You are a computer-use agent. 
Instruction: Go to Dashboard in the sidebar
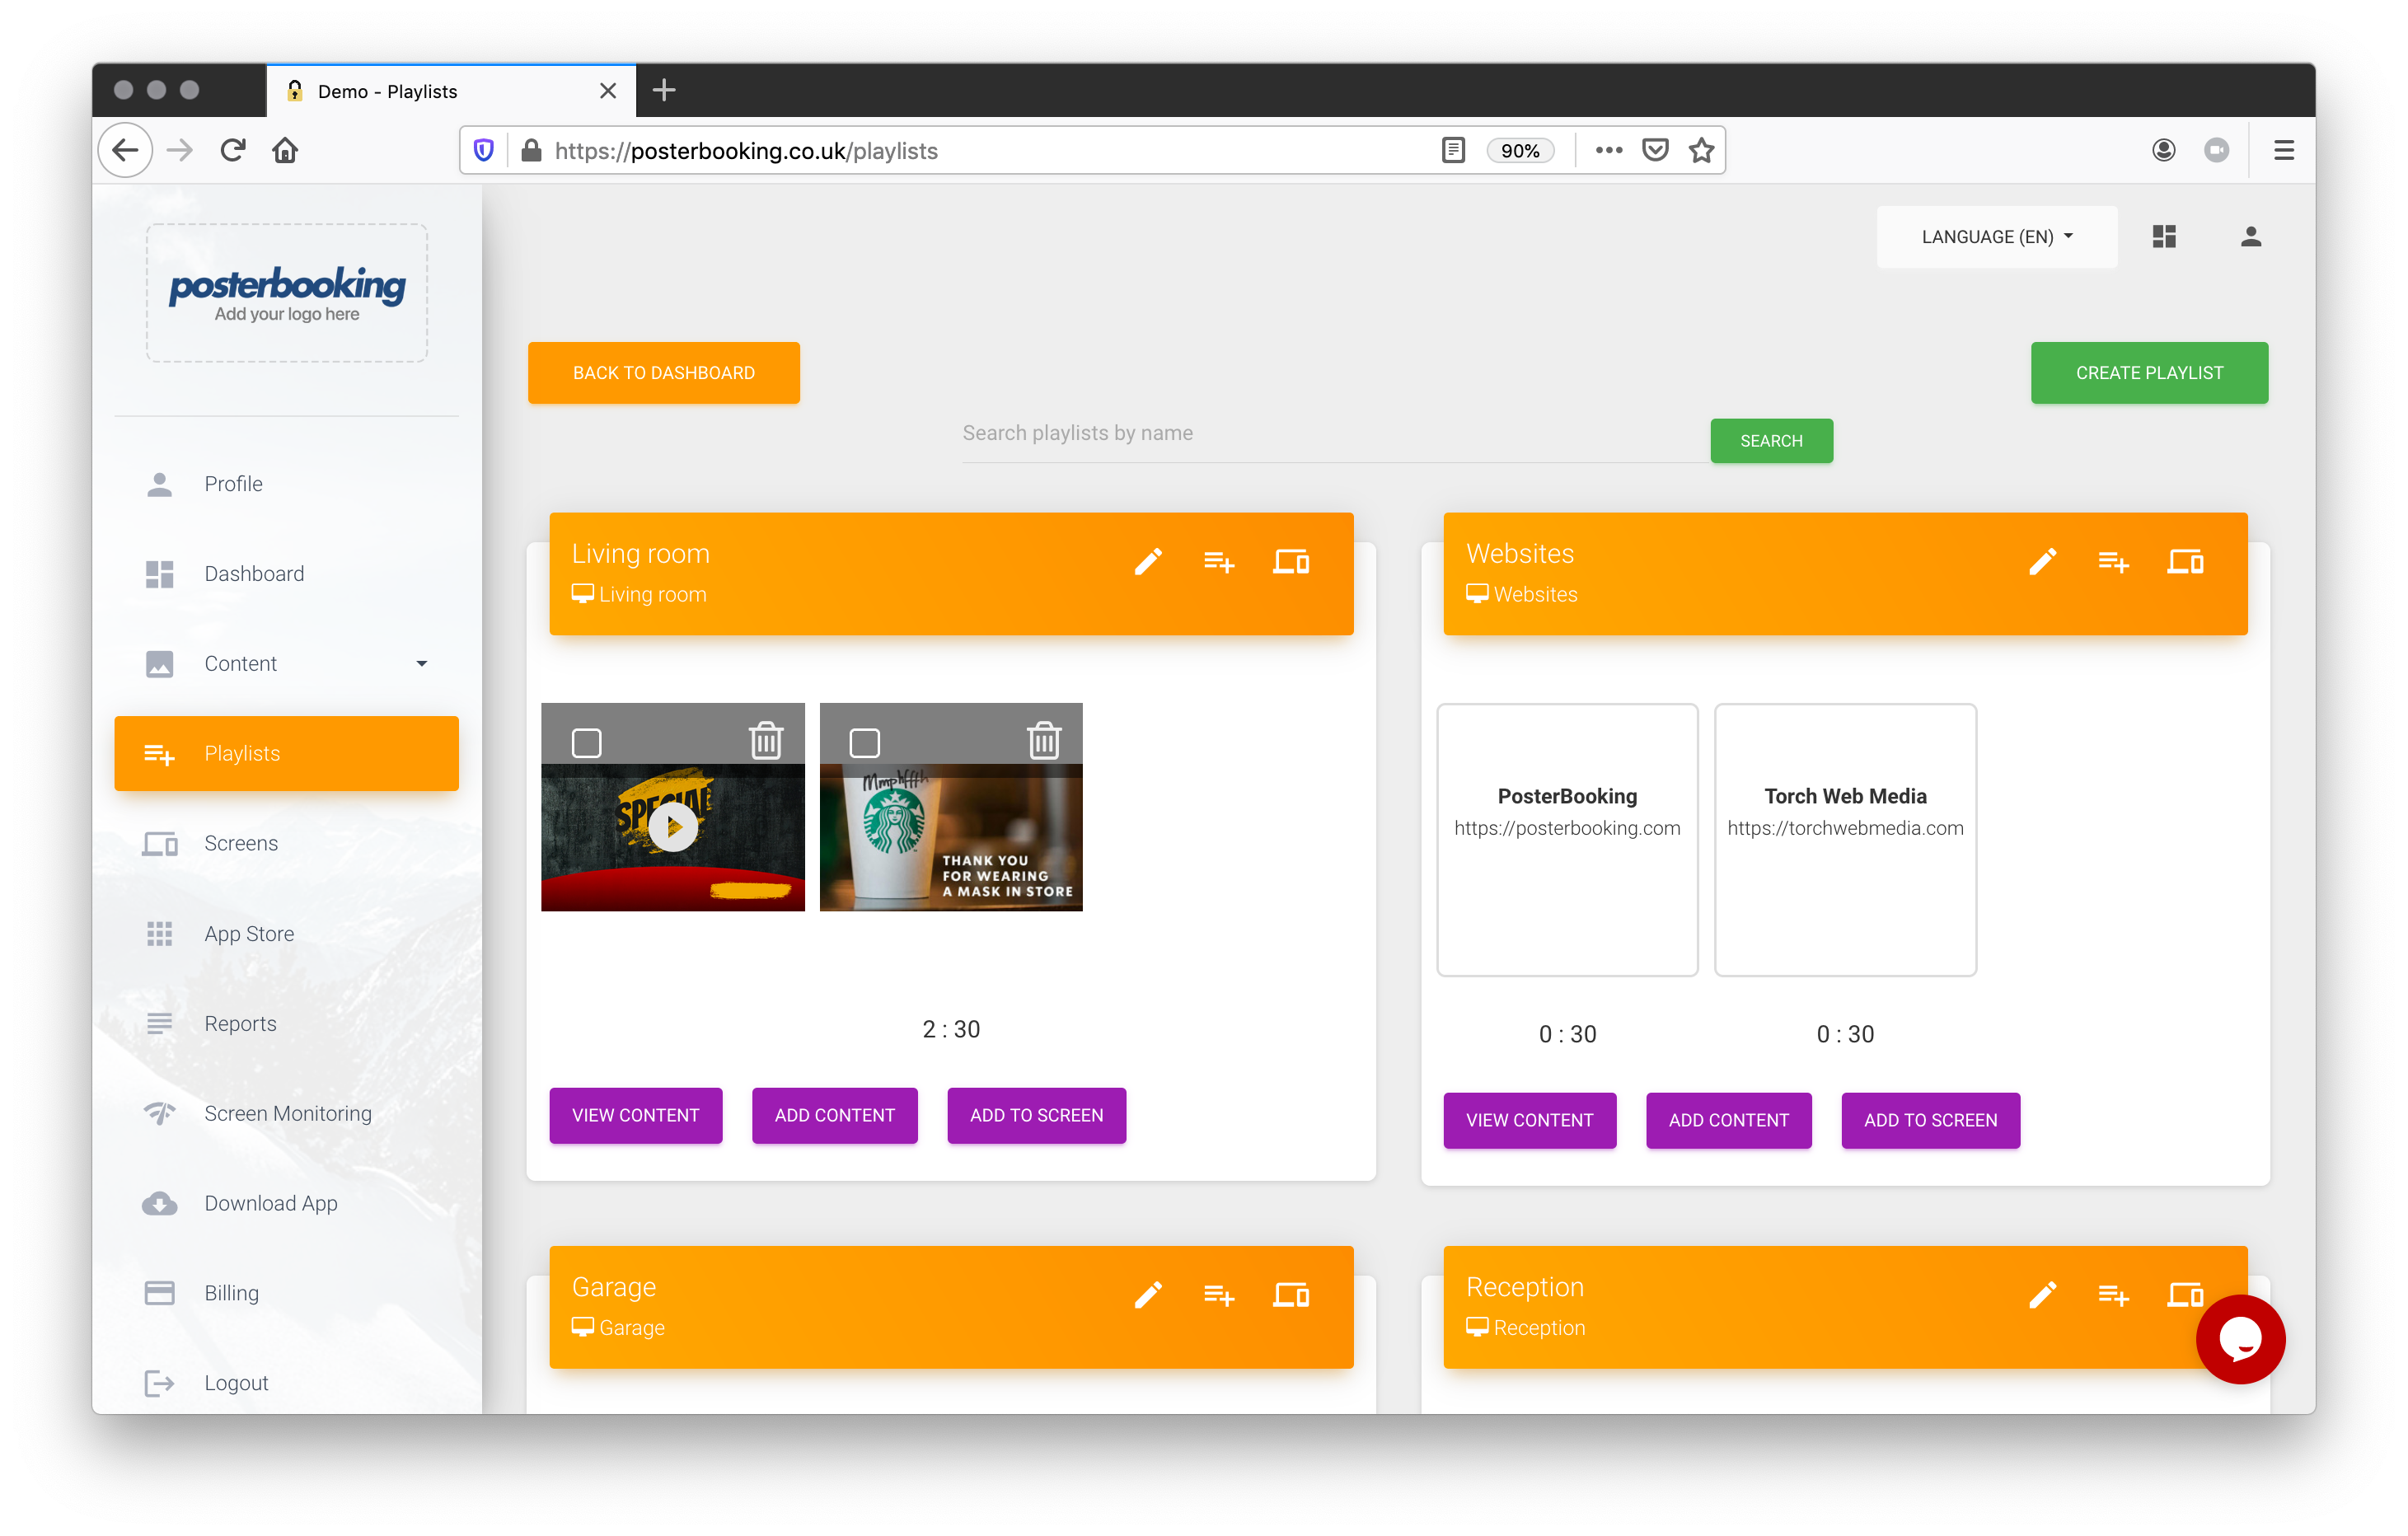(286, 573)
